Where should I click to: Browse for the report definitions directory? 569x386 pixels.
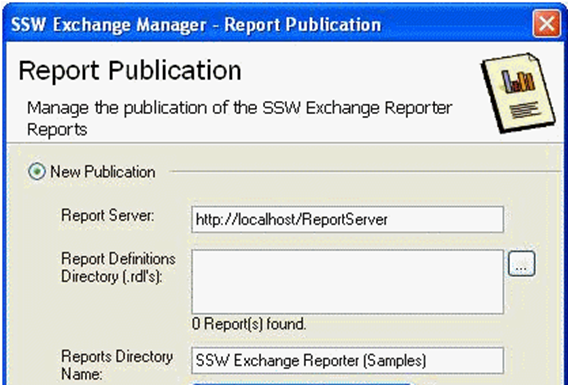[521, 264]
